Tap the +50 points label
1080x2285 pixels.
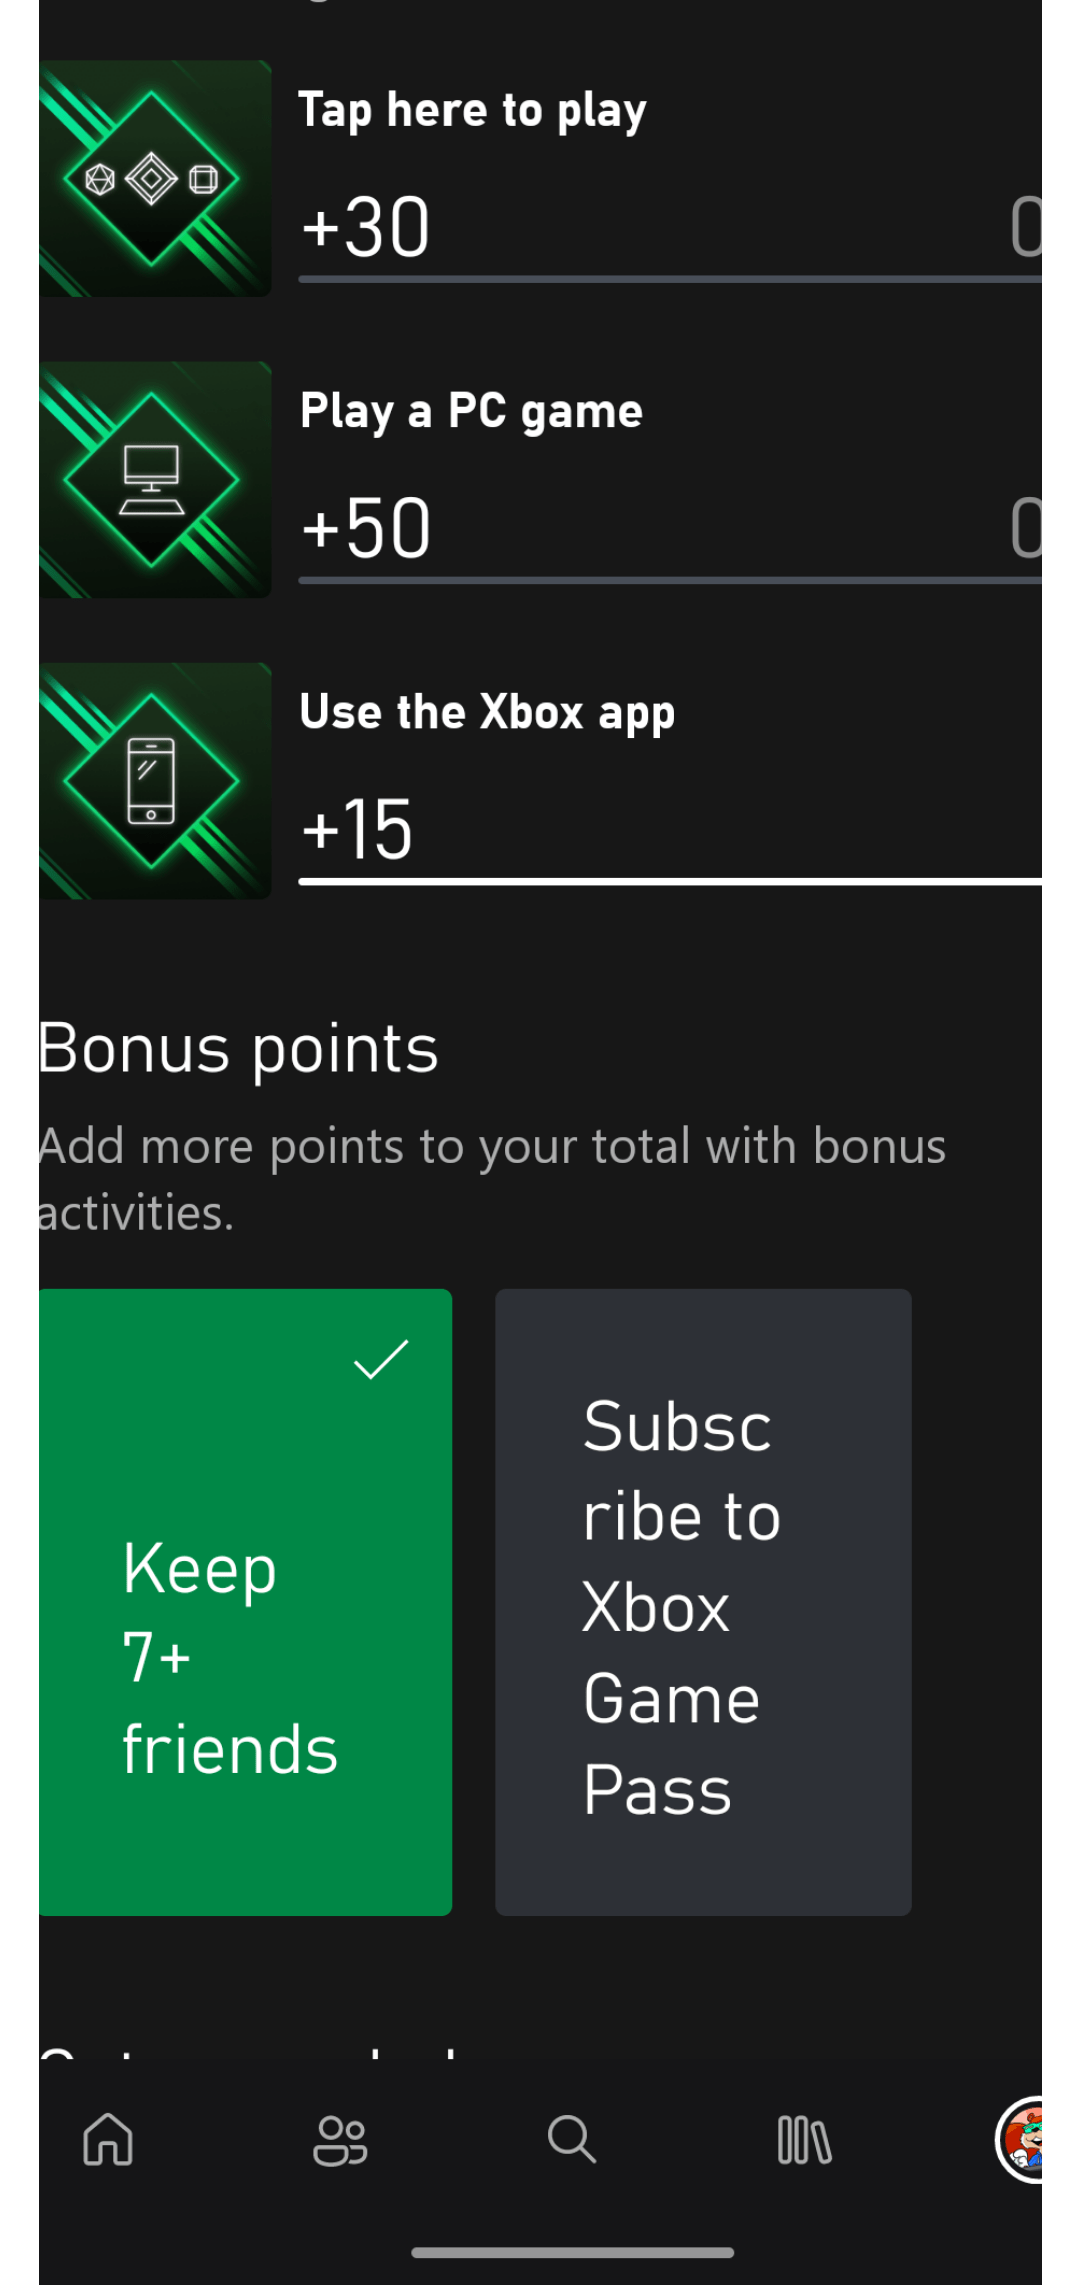point(365,527)
